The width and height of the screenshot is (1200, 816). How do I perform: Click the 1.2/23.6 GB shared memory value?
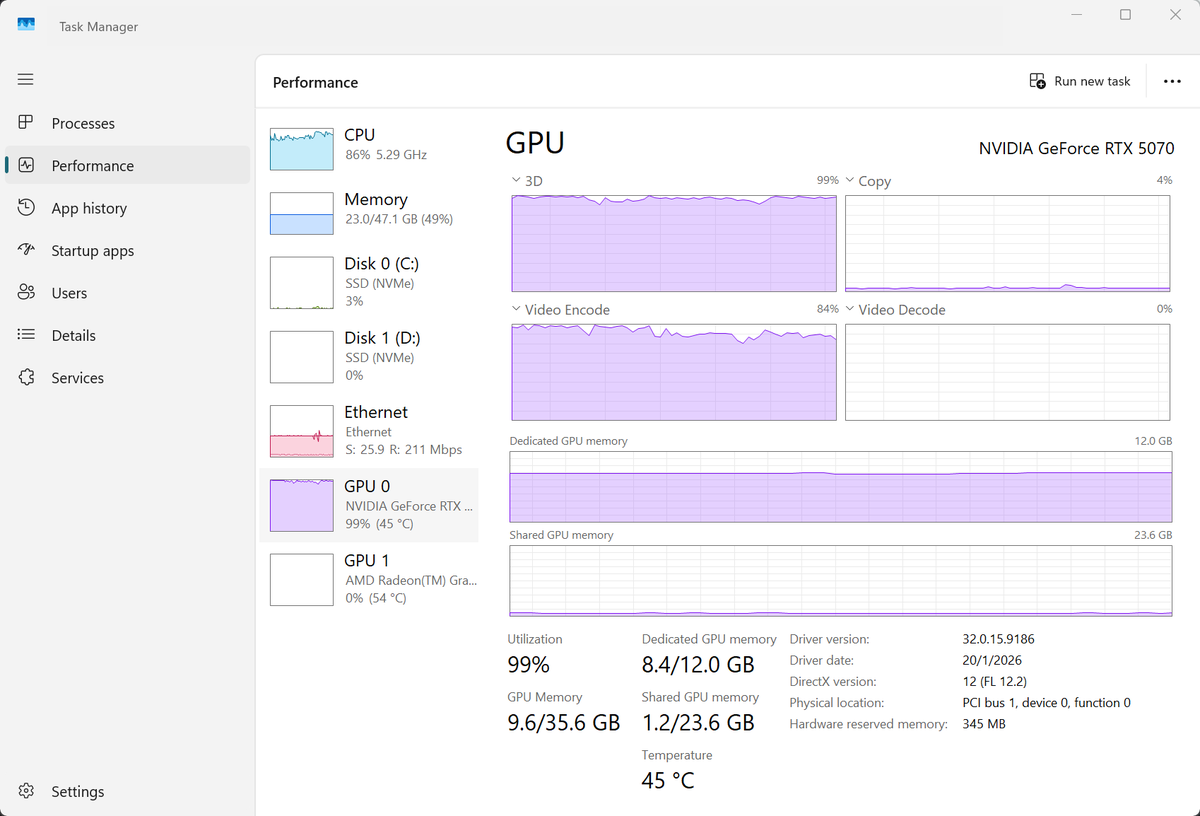(698, 722)
